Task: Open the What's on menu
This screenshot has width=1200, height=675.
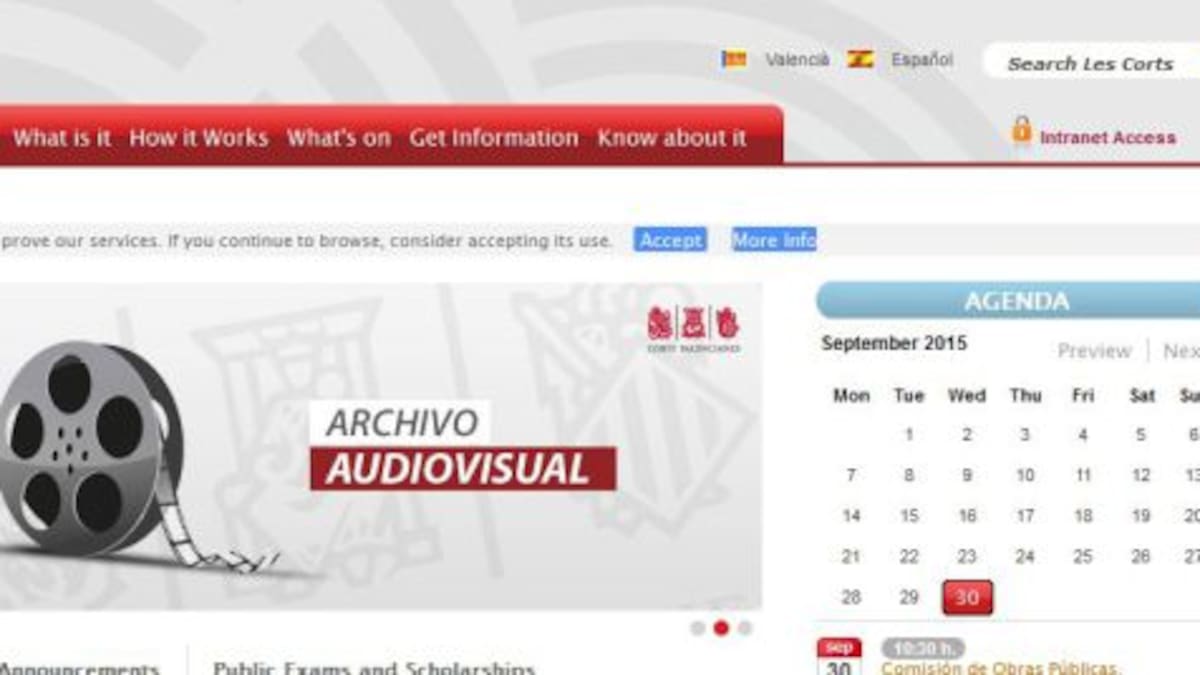Action: tap(338, 138)
